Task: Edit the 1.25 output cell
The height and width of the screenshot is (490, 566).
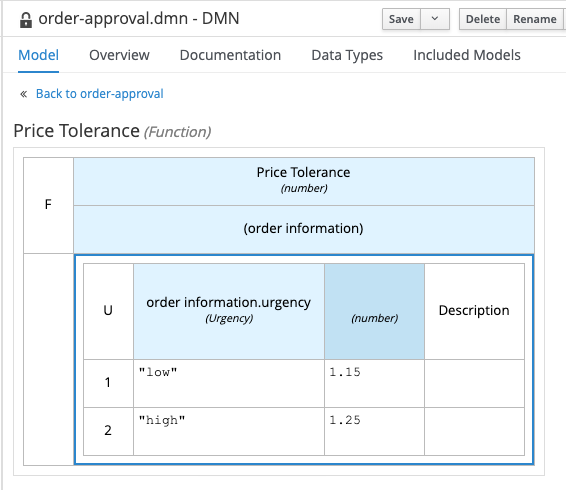Action: pyautogui.click(x=374, y=431)
